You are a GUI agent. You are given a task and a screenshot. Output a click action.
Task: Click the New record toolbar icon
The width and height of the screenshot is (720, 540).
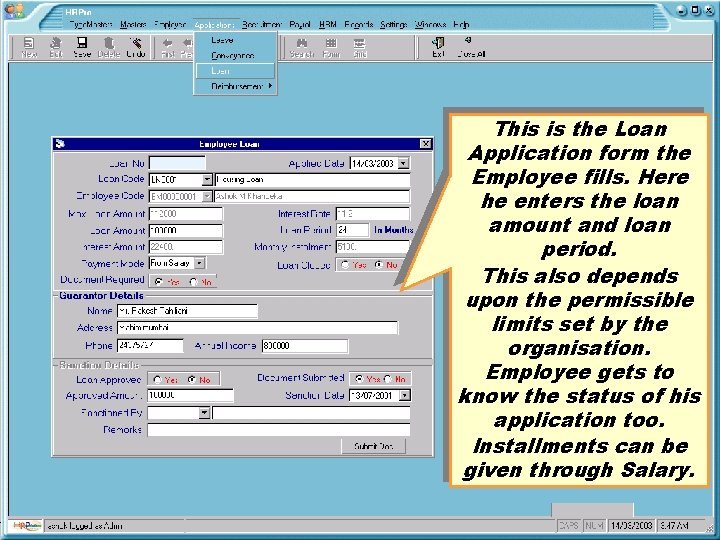(x=29, y=43)
